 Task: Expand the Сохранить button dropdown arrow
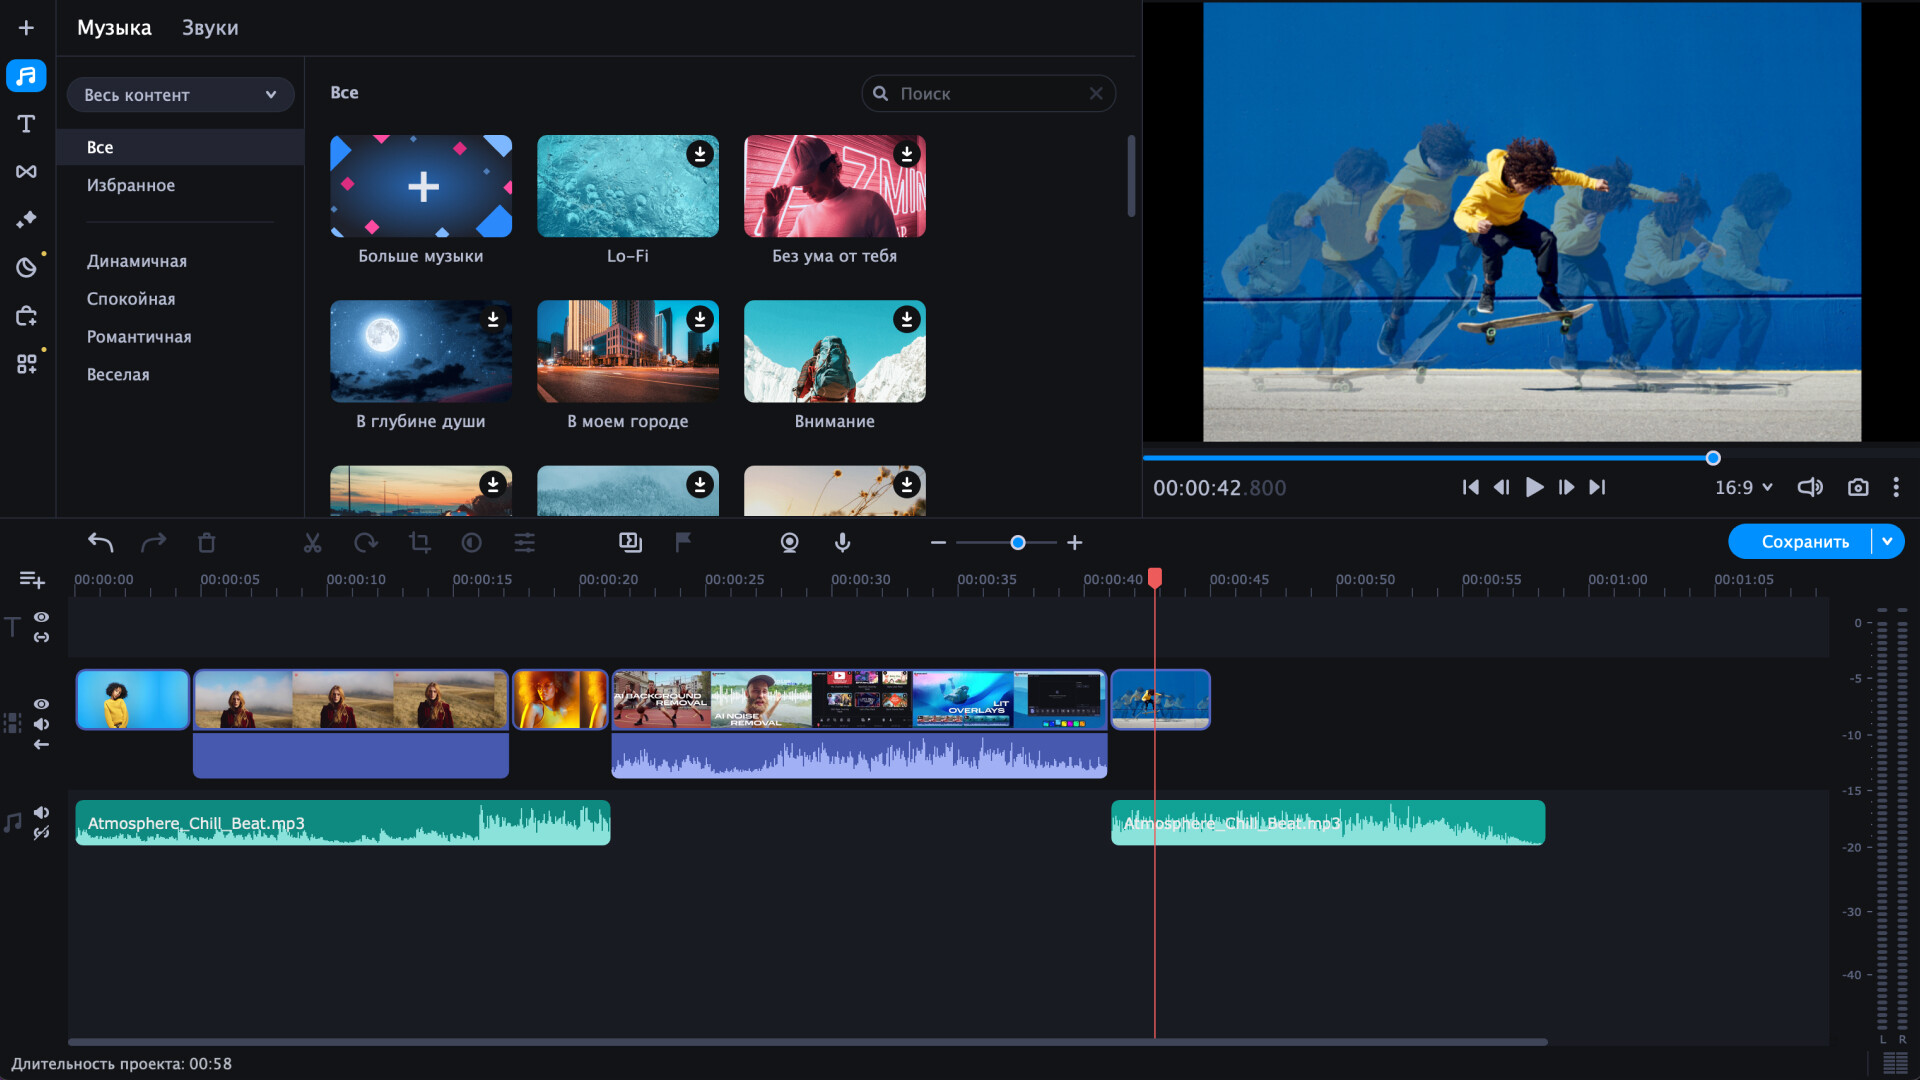[x=1889, y=541]
